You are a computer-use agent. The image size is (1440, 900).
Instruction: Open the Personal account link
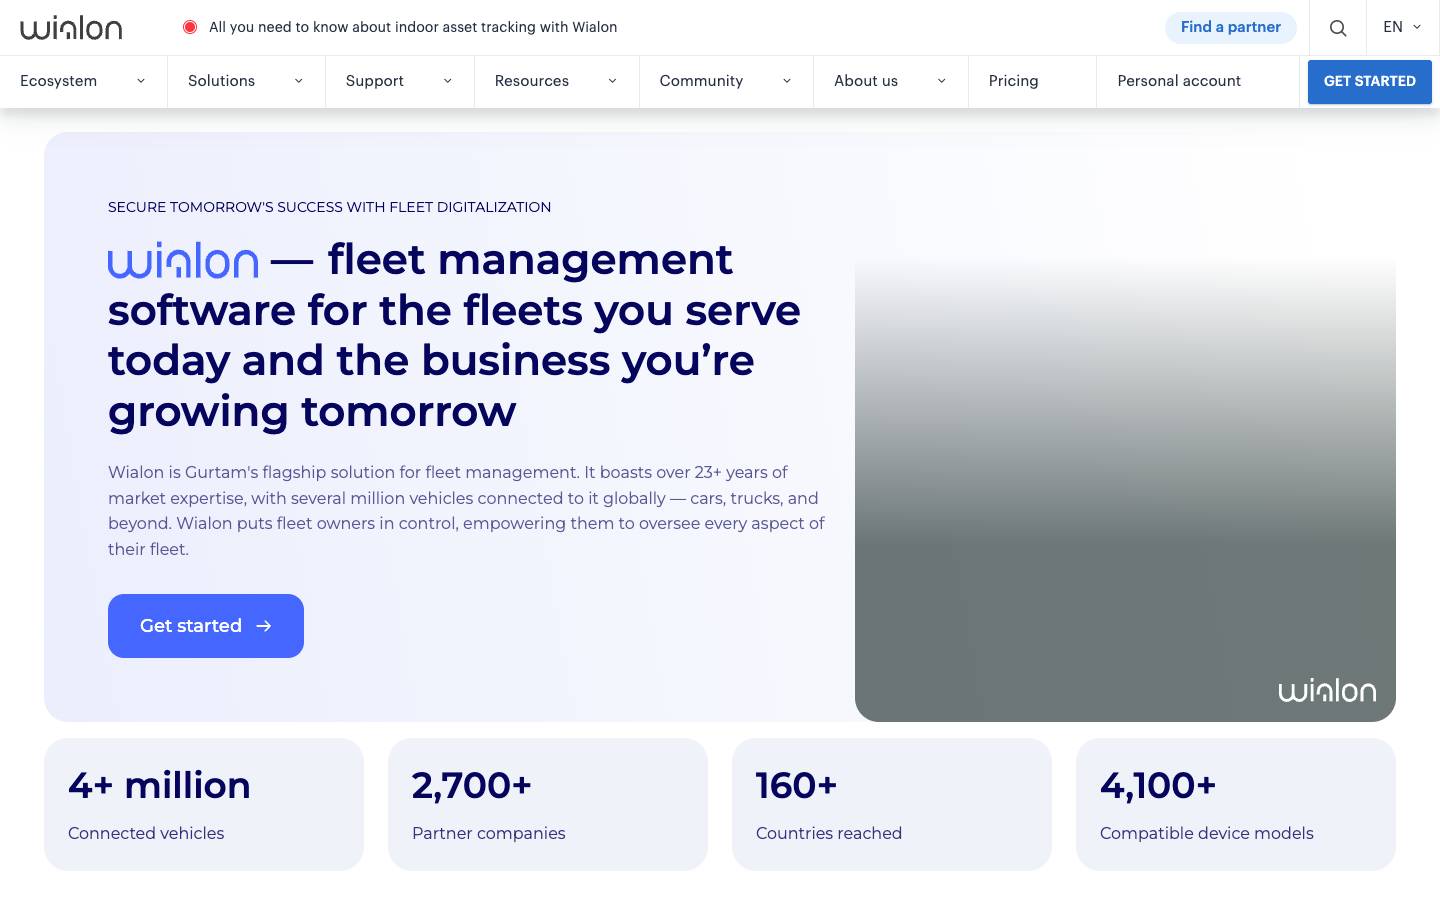point(1179,81)
